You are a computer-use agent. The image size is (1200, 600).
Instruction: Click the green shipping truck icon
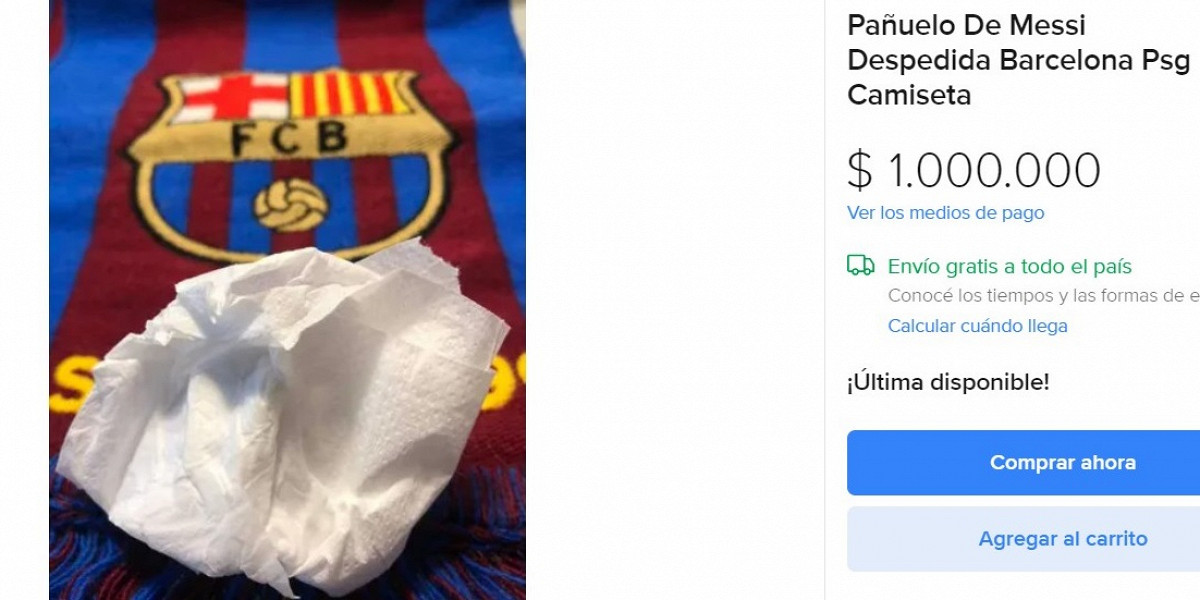[860, 265]
